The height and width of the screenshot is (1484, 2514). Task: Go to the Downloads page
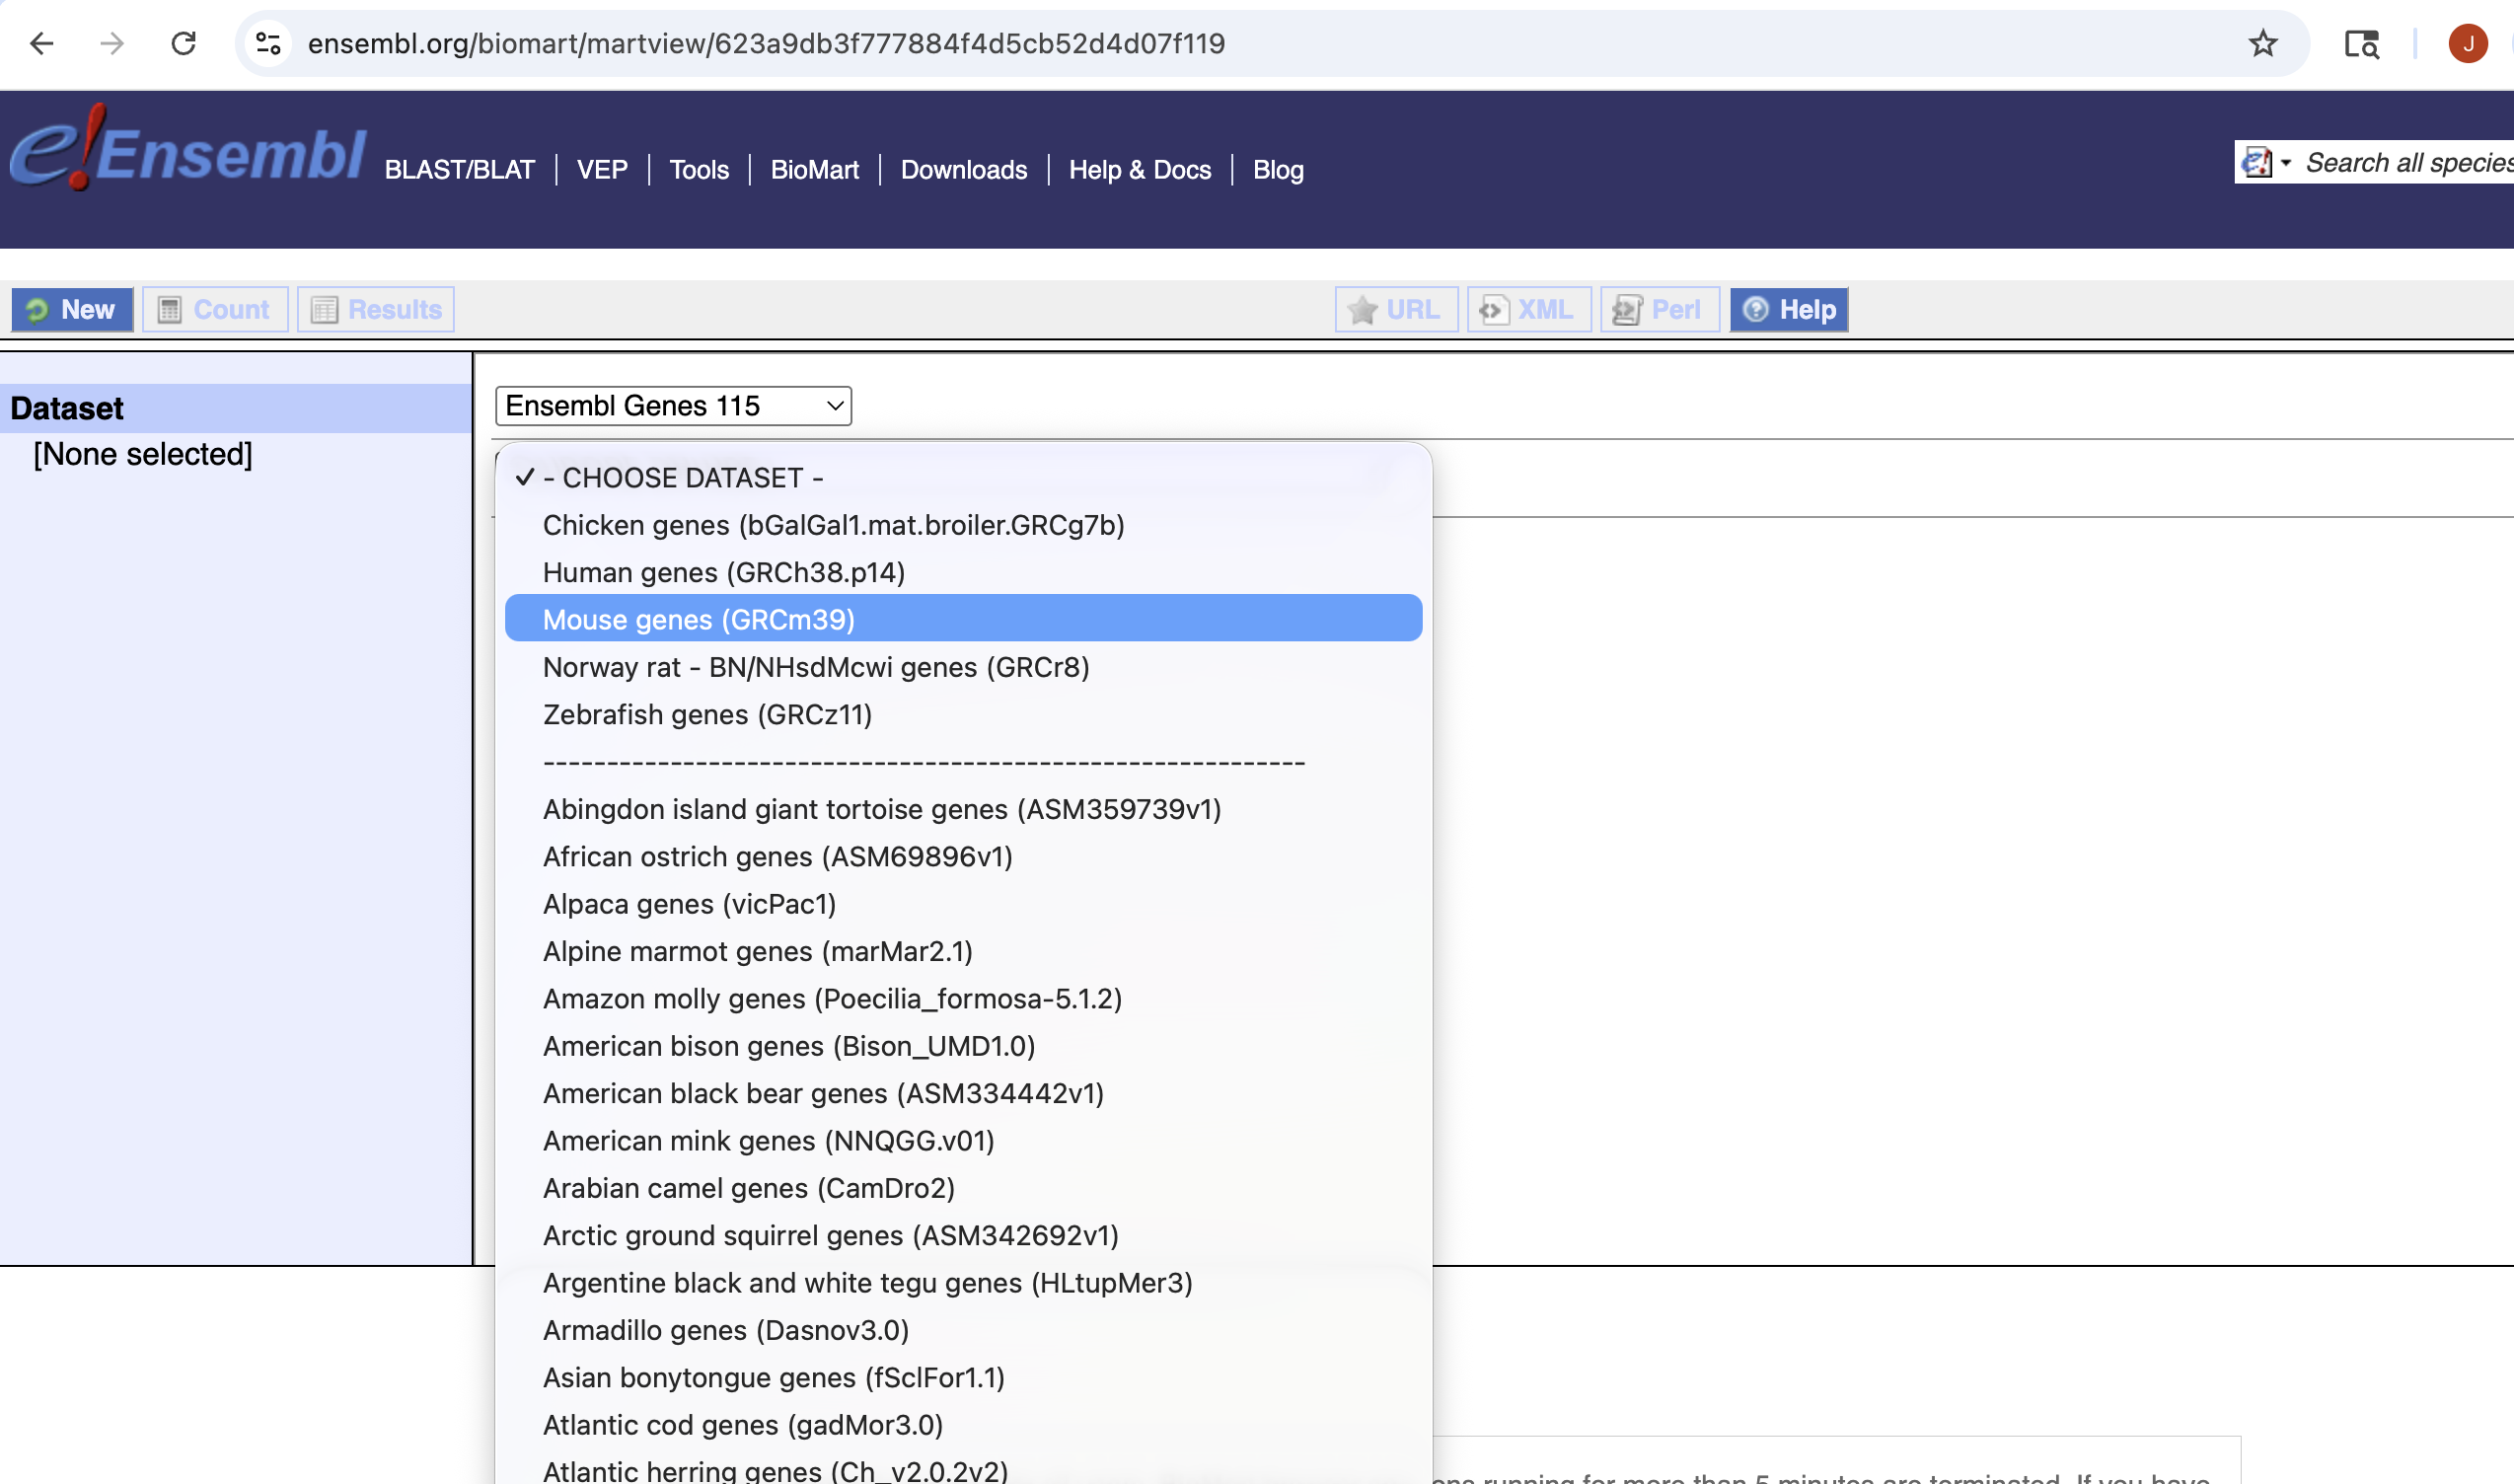tap(963, 170)
